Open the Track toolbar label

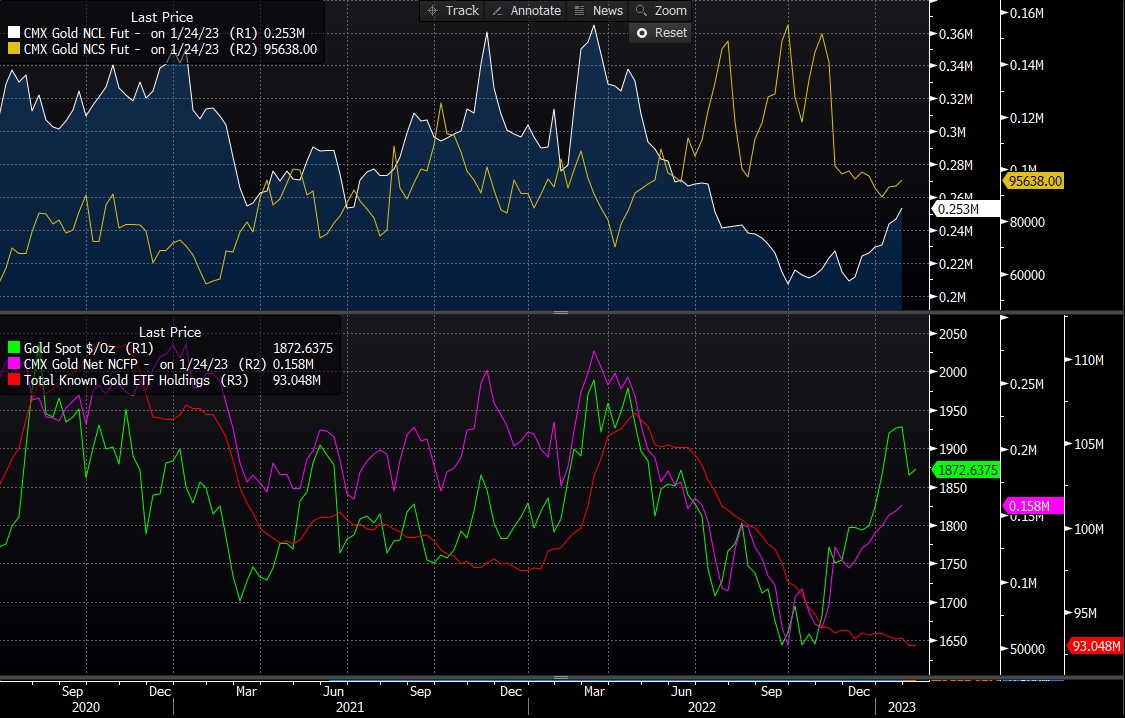(x=462, y=11)
